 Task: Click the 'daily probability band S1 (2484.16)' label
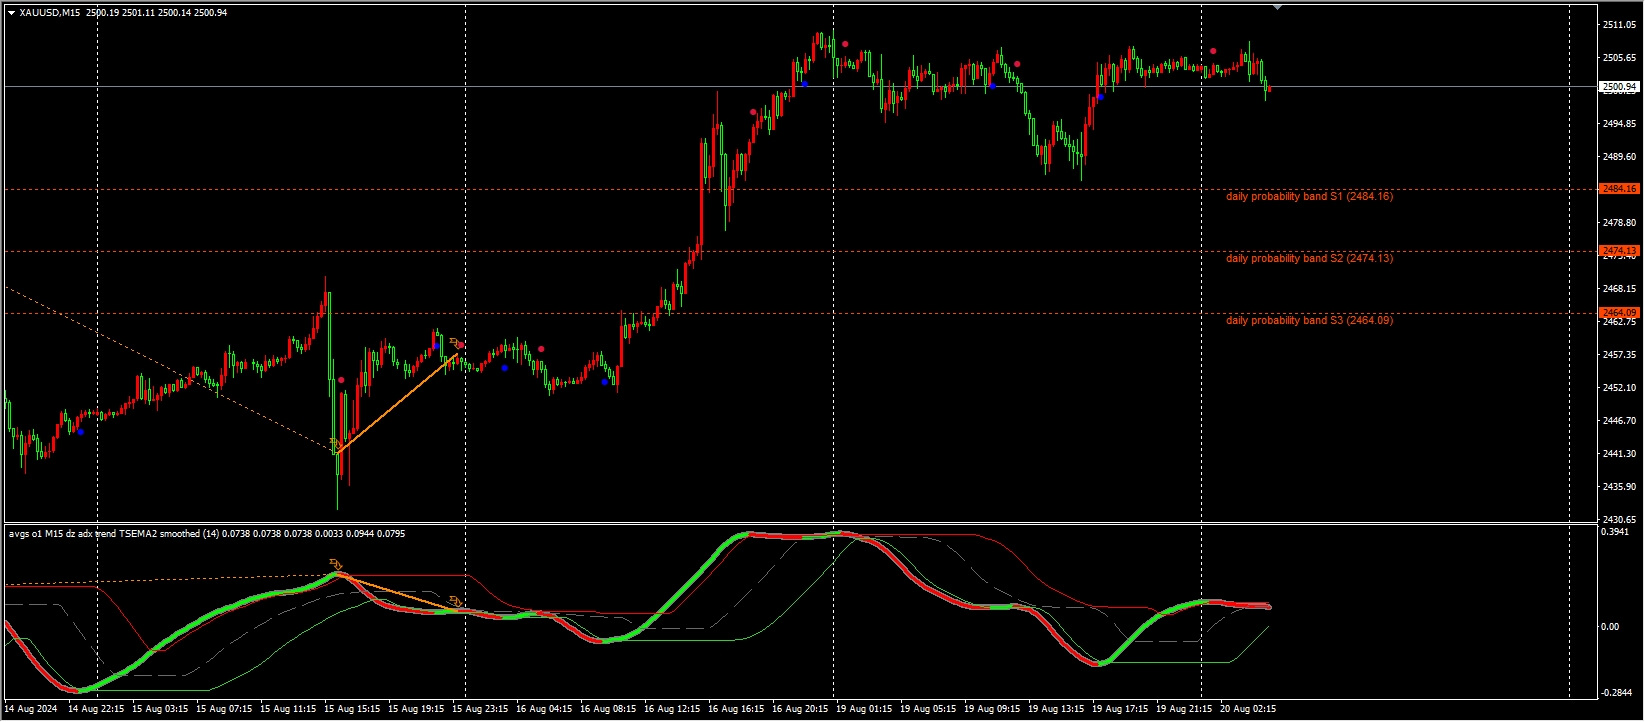pos(1309,197)
